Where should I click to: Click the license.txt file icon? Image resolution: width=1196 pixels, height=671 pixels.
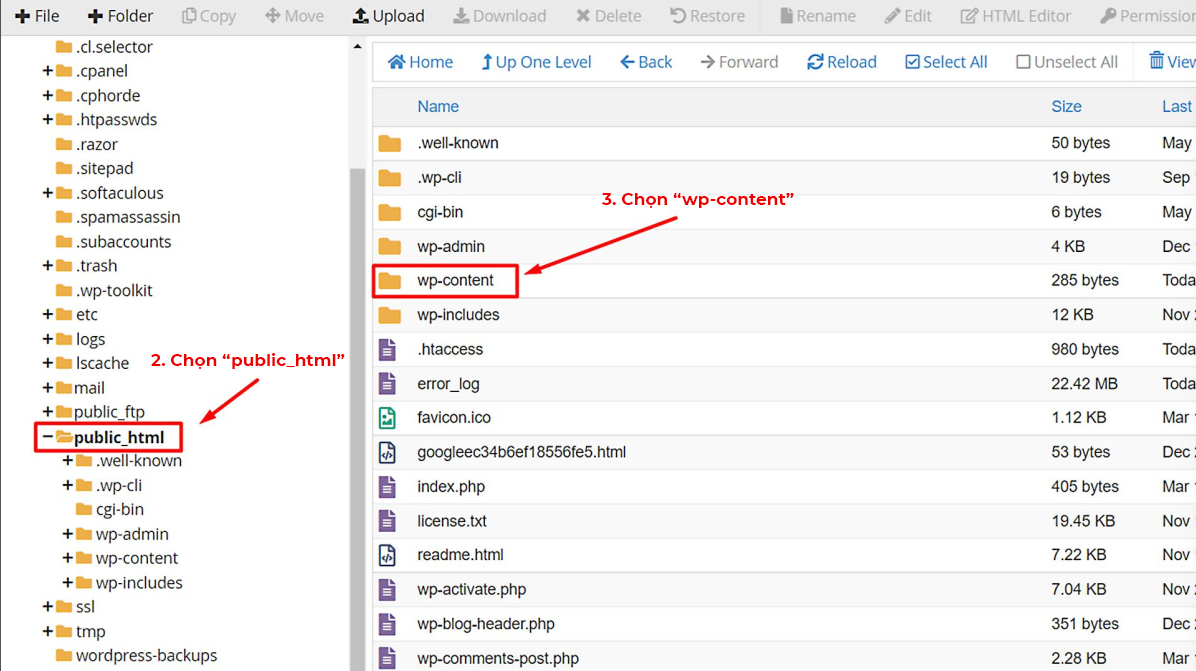[x=387, y=521]
